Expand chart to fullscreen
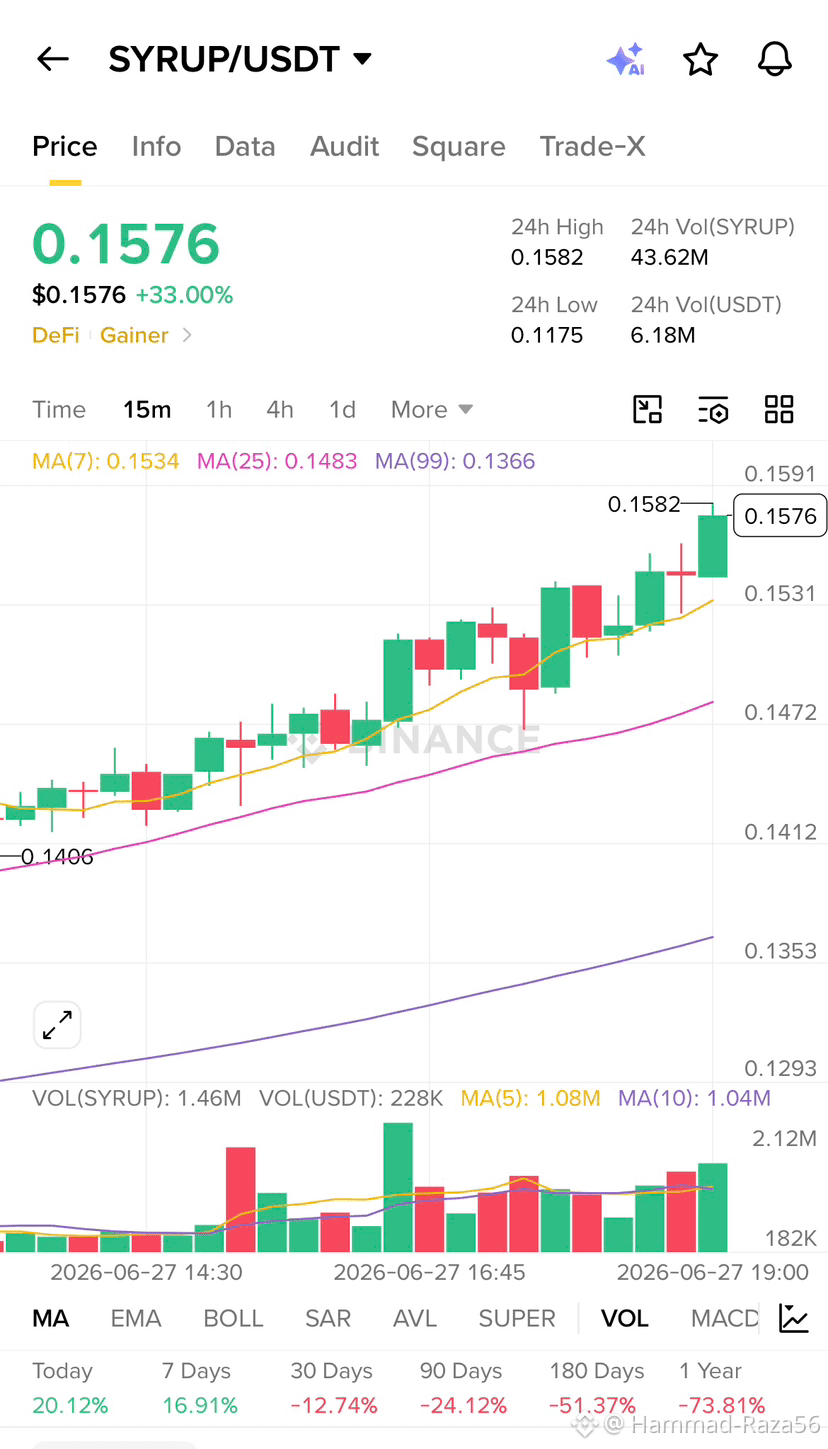Viewport: 828px width, 1449px height. point(57,1025)
